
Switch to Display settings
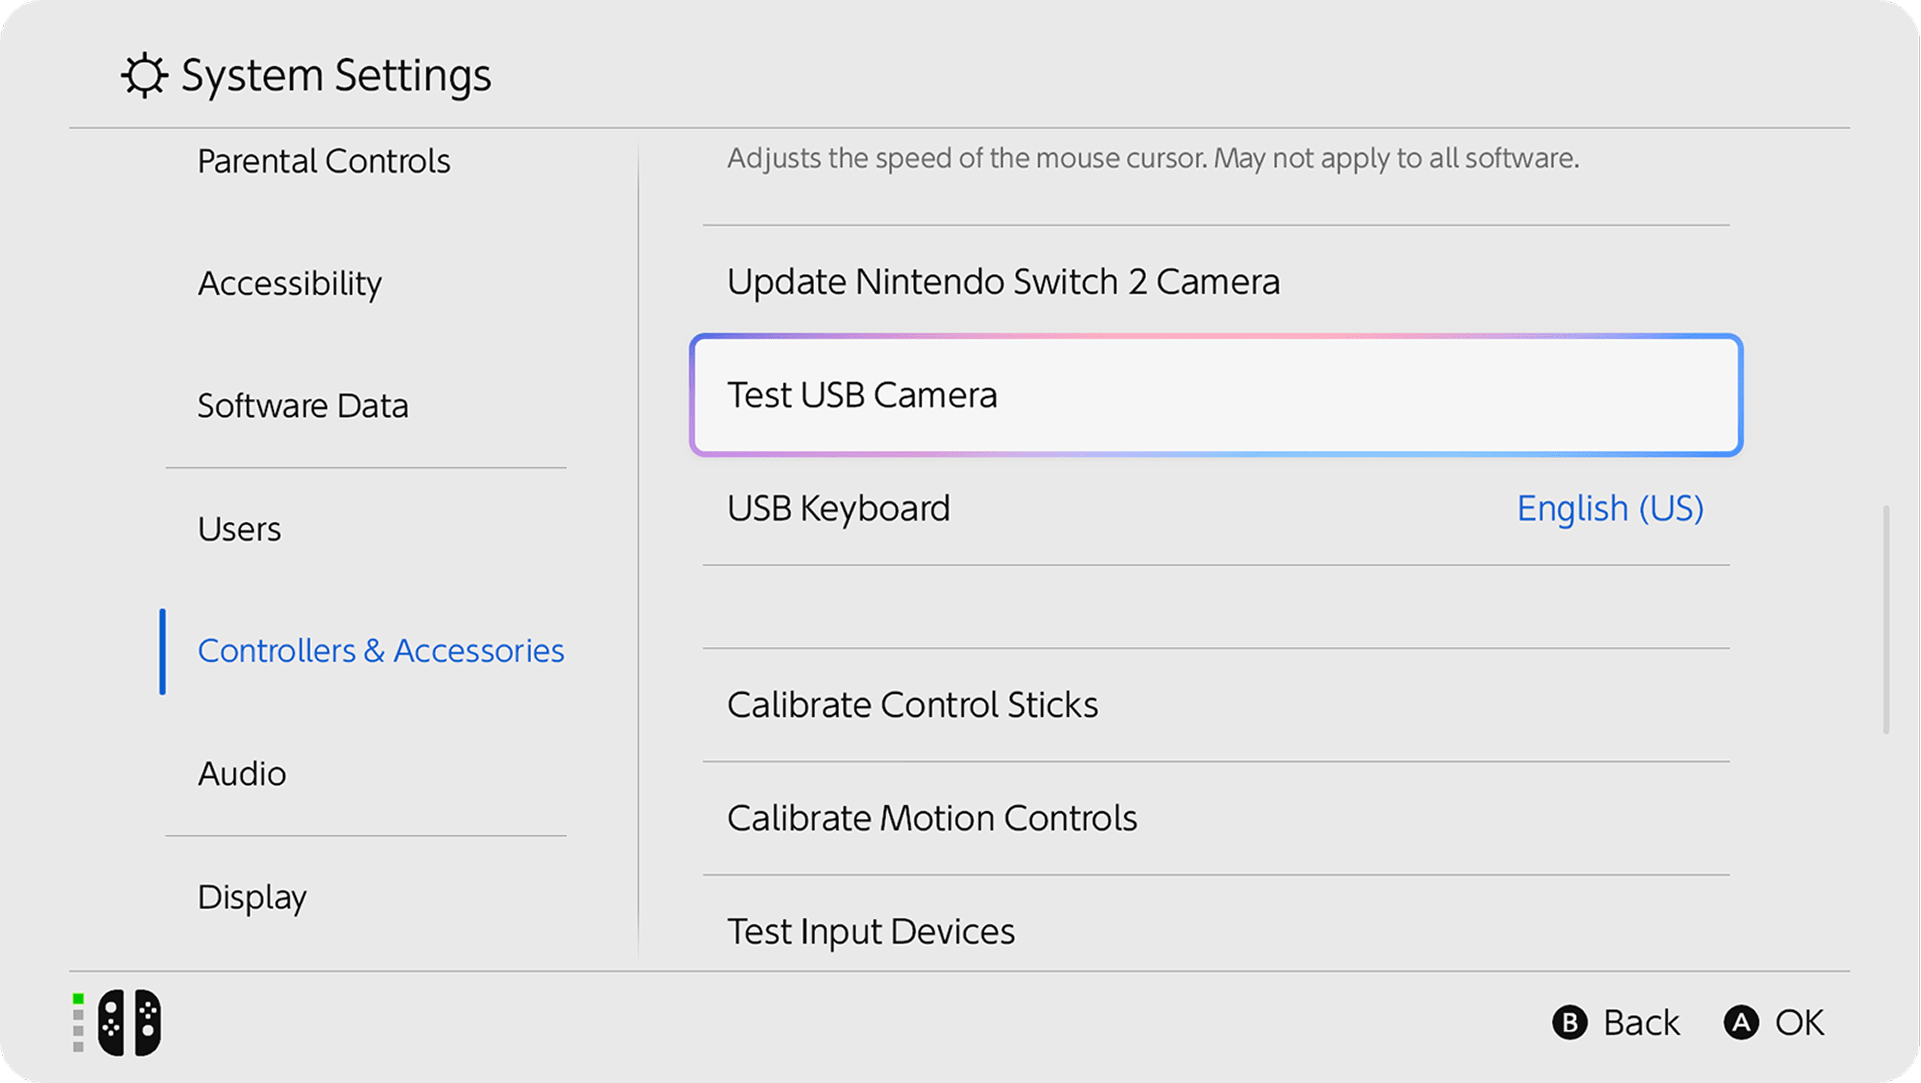point(252,897)
